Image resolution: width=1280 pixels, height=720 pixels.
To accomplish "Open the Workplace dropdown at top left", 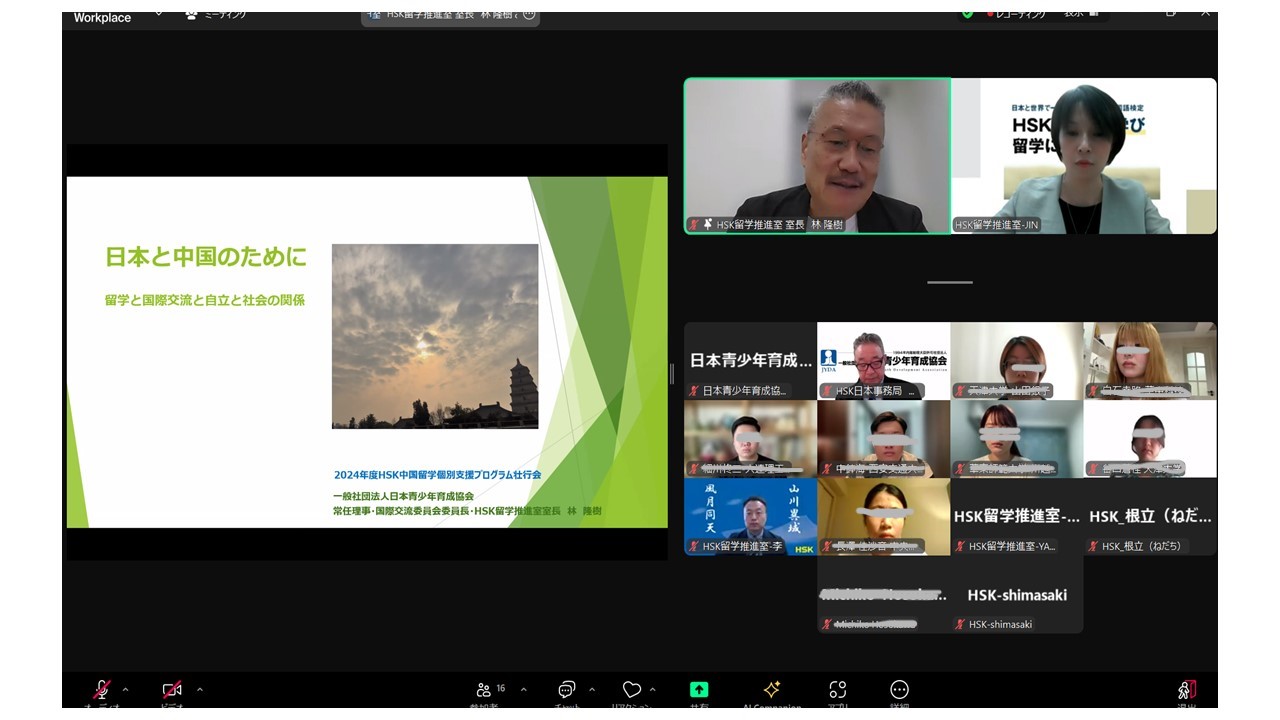I will [x=158, y=16].
